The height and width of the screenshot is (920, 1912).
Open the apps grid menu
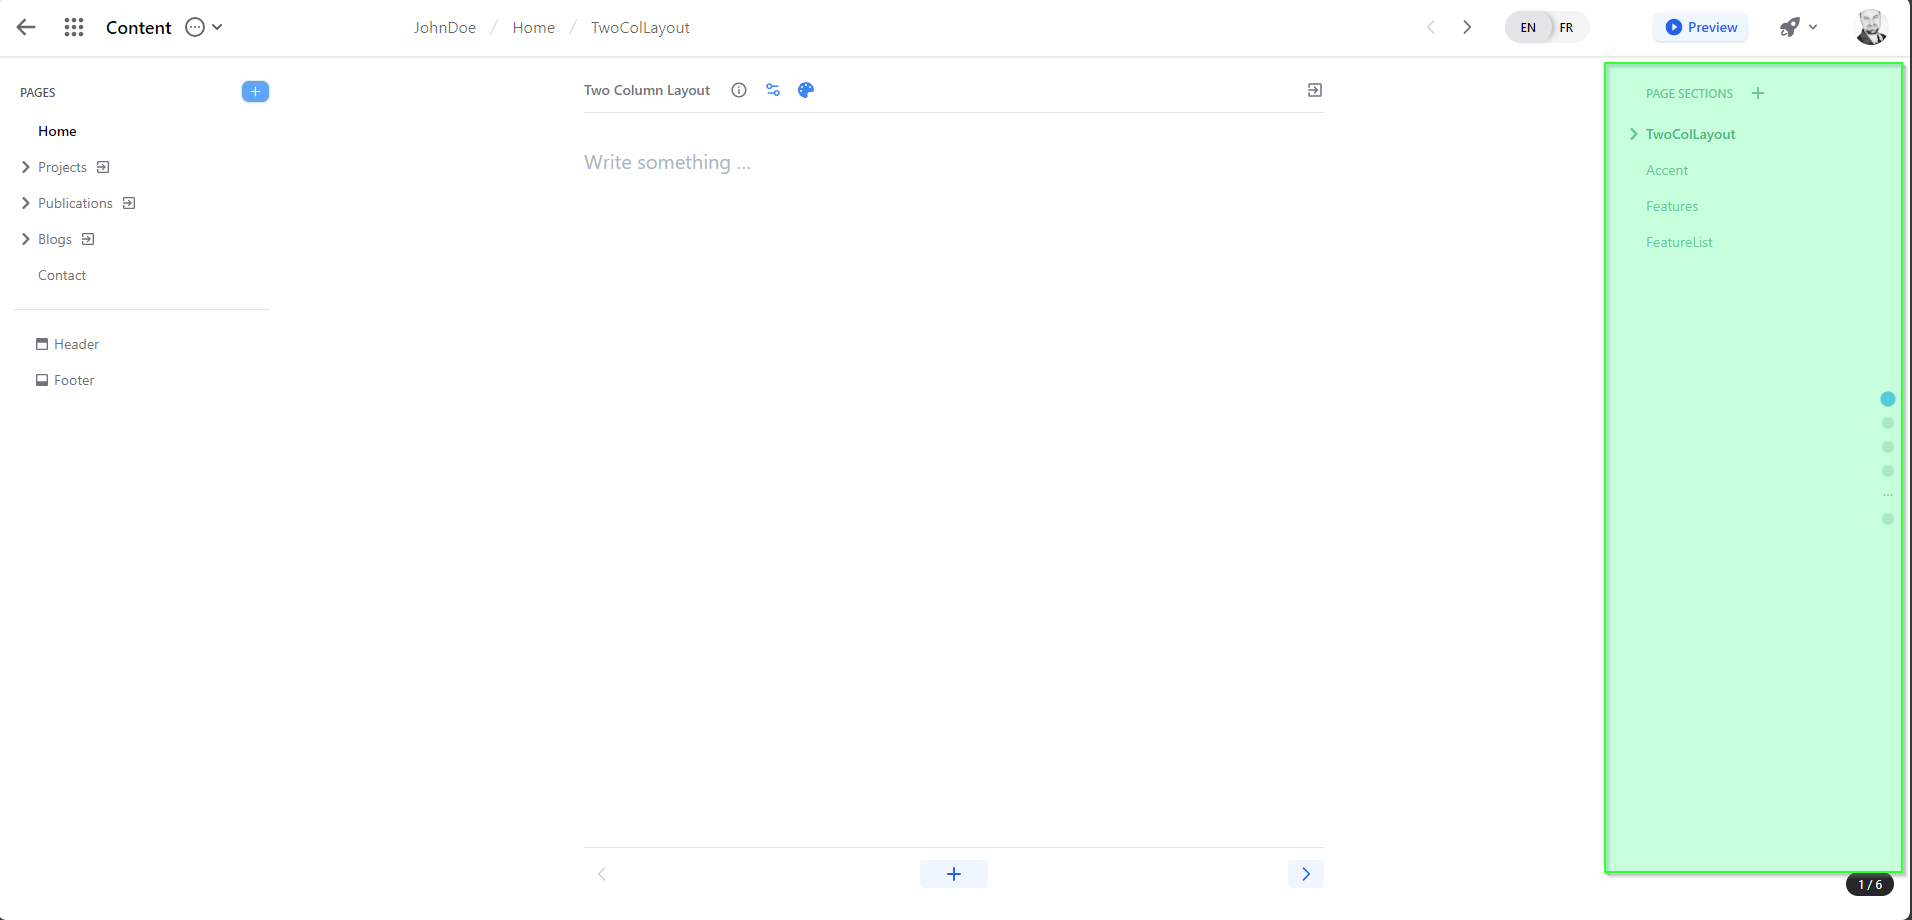(74, 28)
